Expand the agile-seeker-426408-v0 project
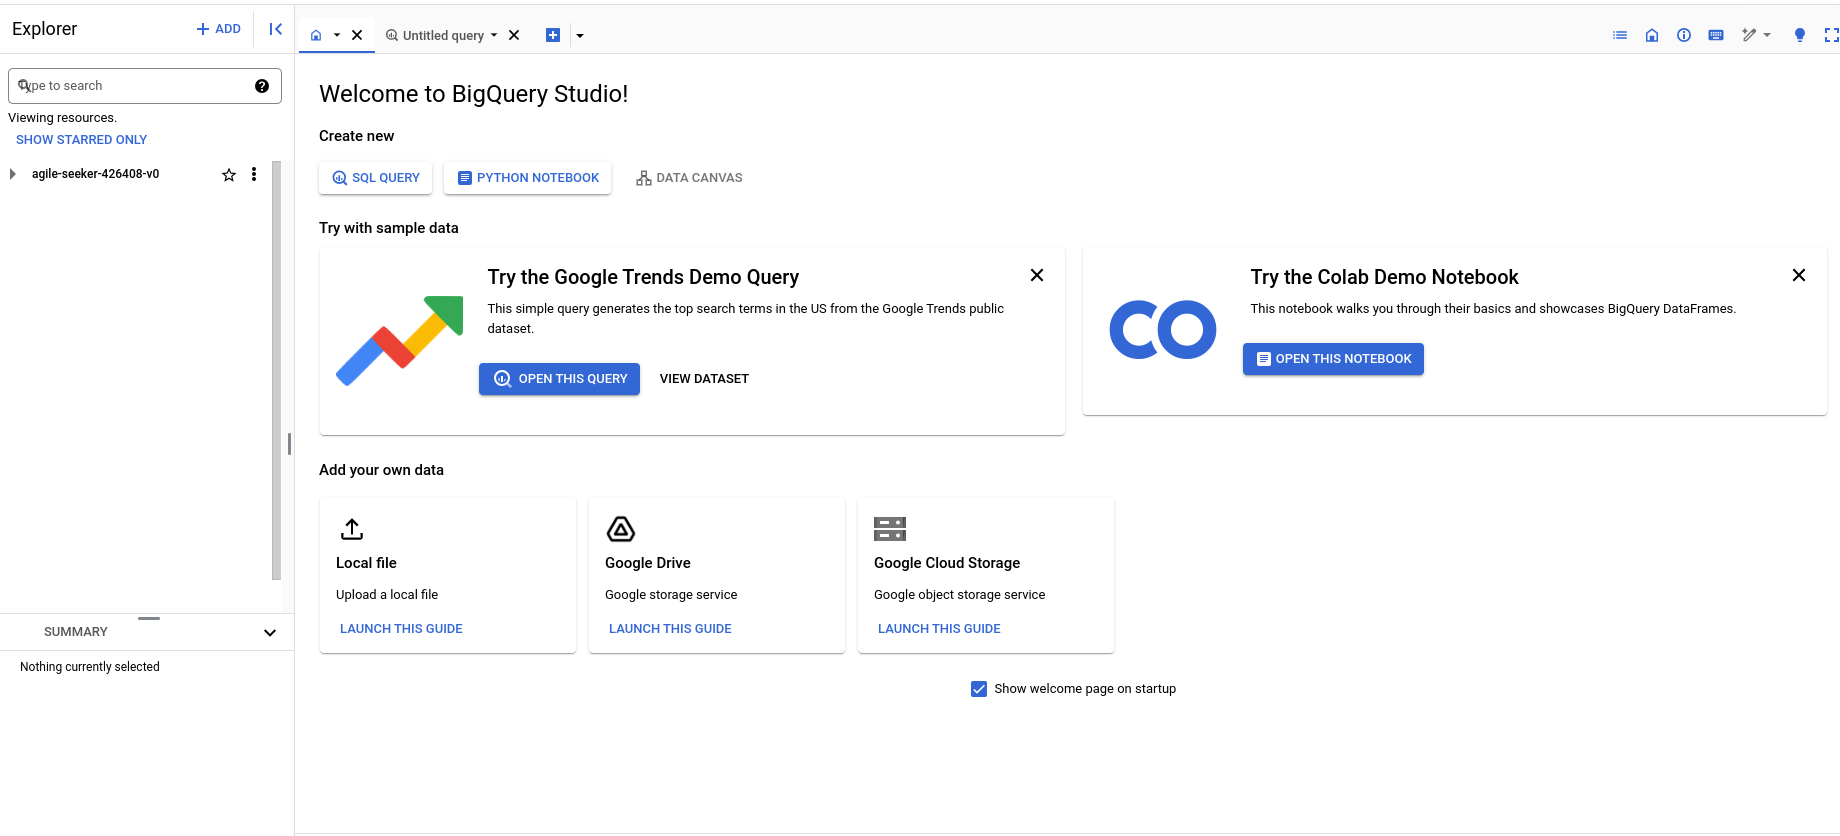1840x836 pixels. click(12, 174)
